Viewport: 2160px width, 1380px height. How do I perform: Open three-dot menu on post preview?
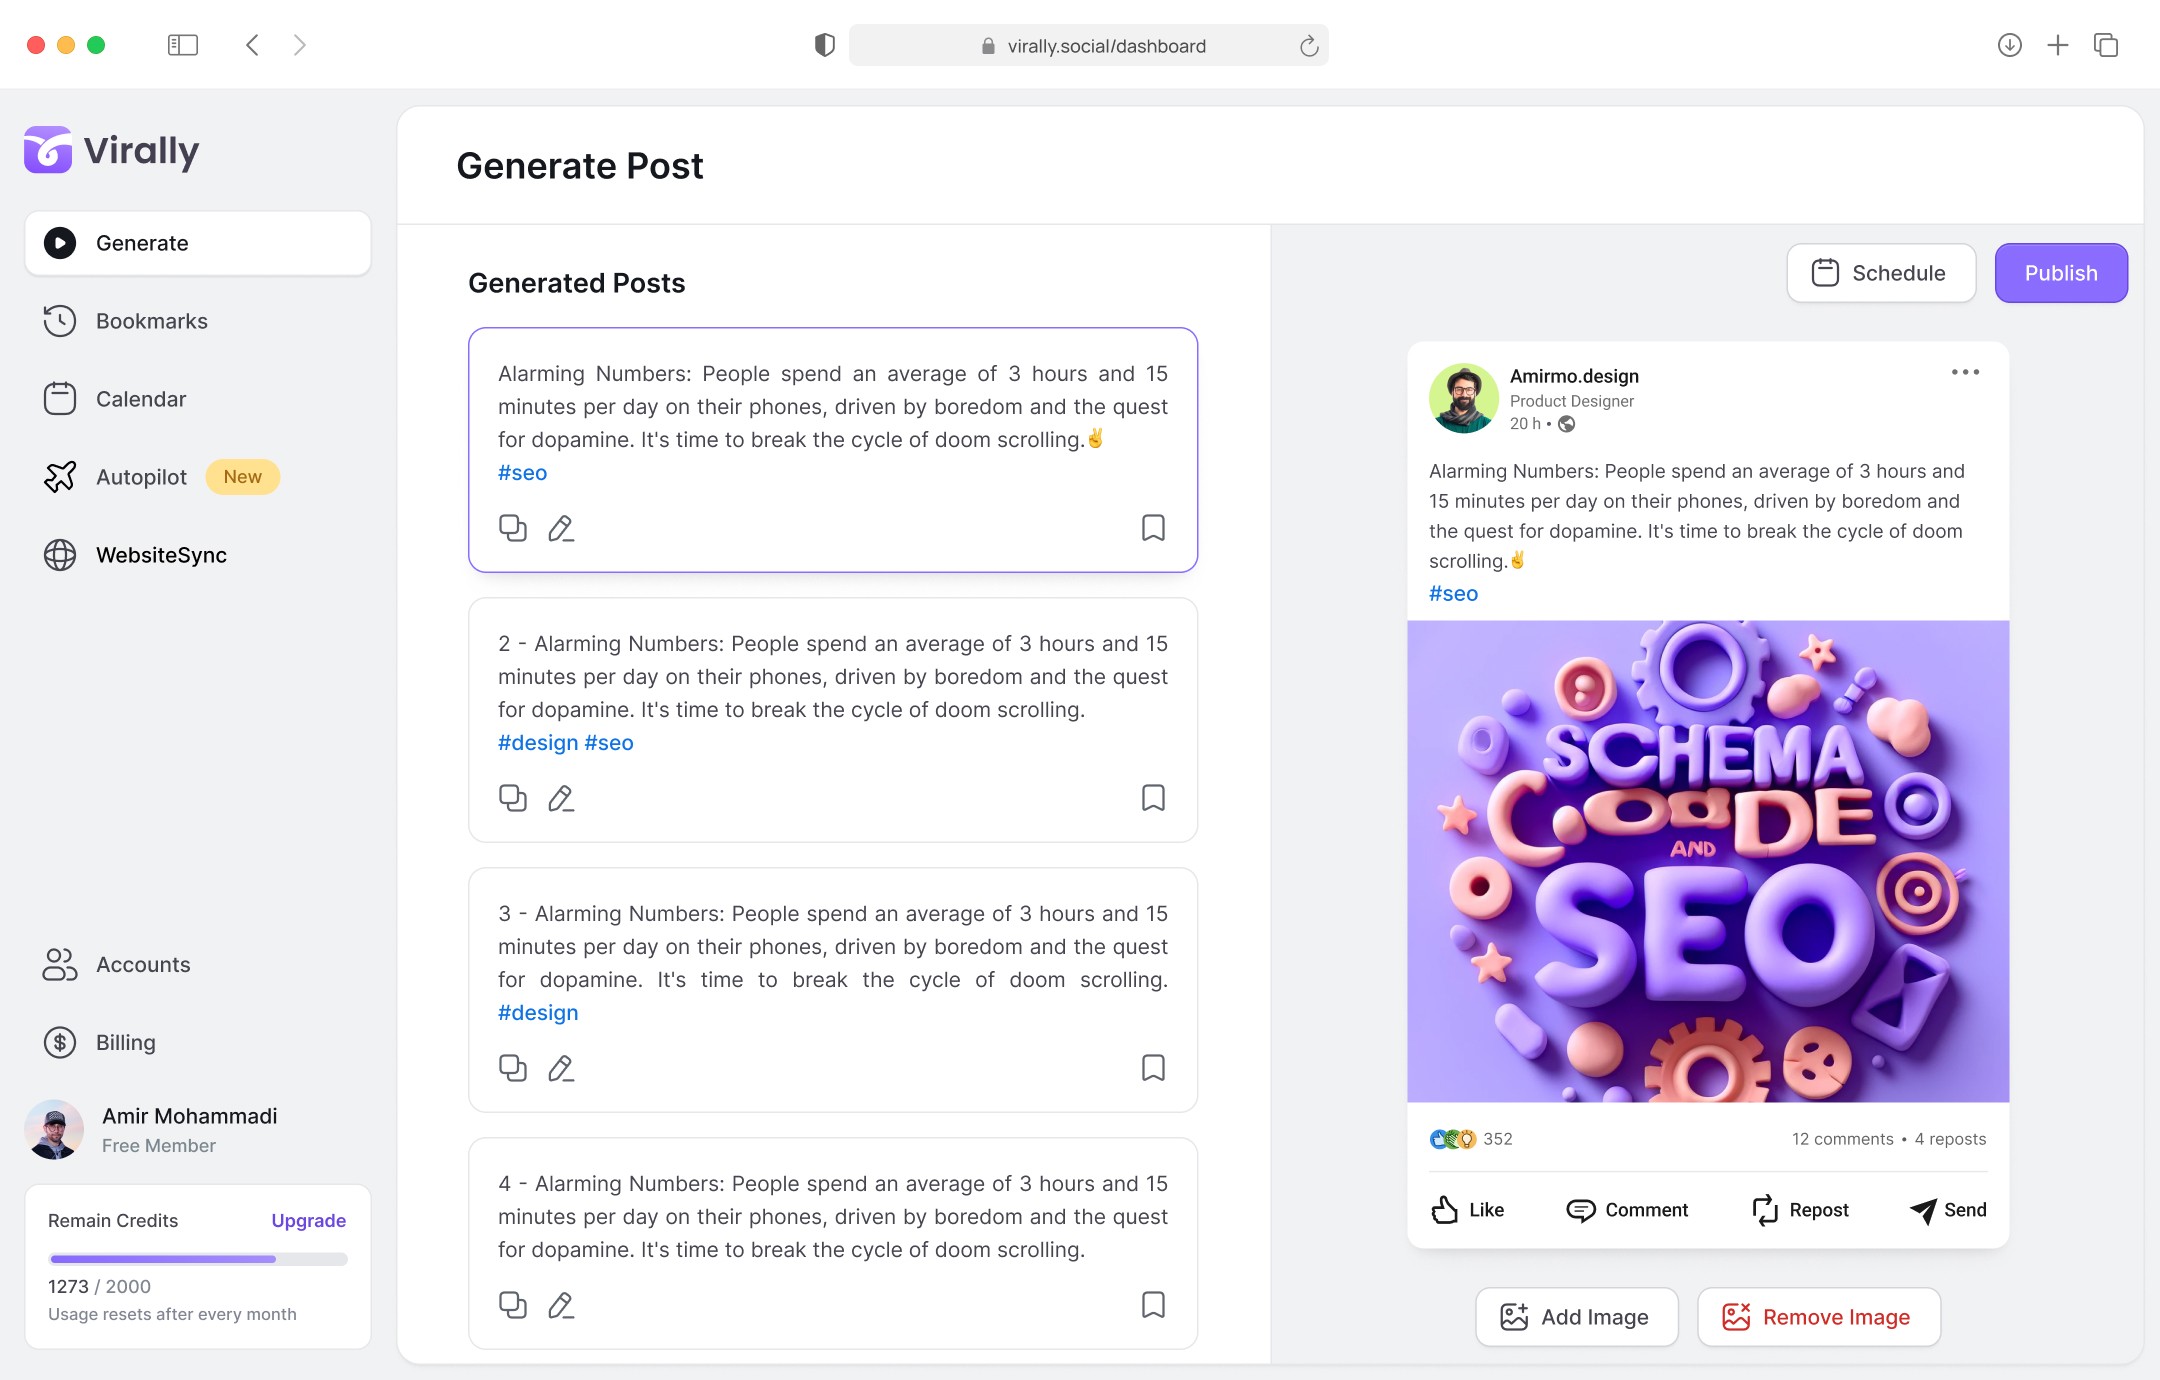point(1965,372)
